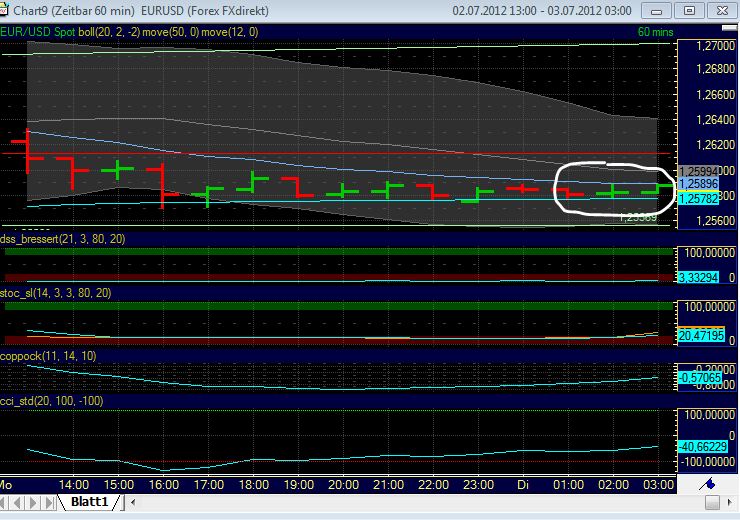This screenshot has width=740, height=520.
Task: Click the 01:00 time axis label
Action: [569, 485]
